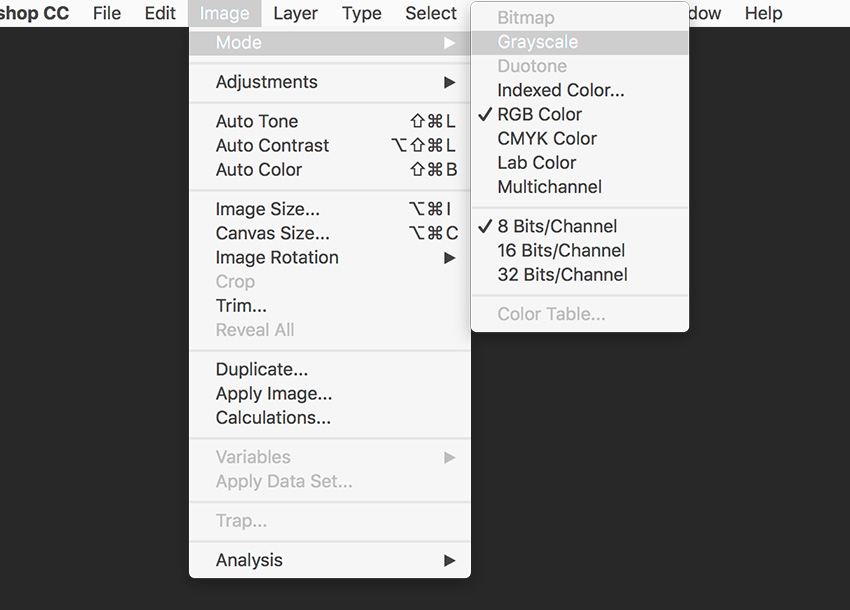Set depth to 32 Bits/Channel

tap(562, 274)
